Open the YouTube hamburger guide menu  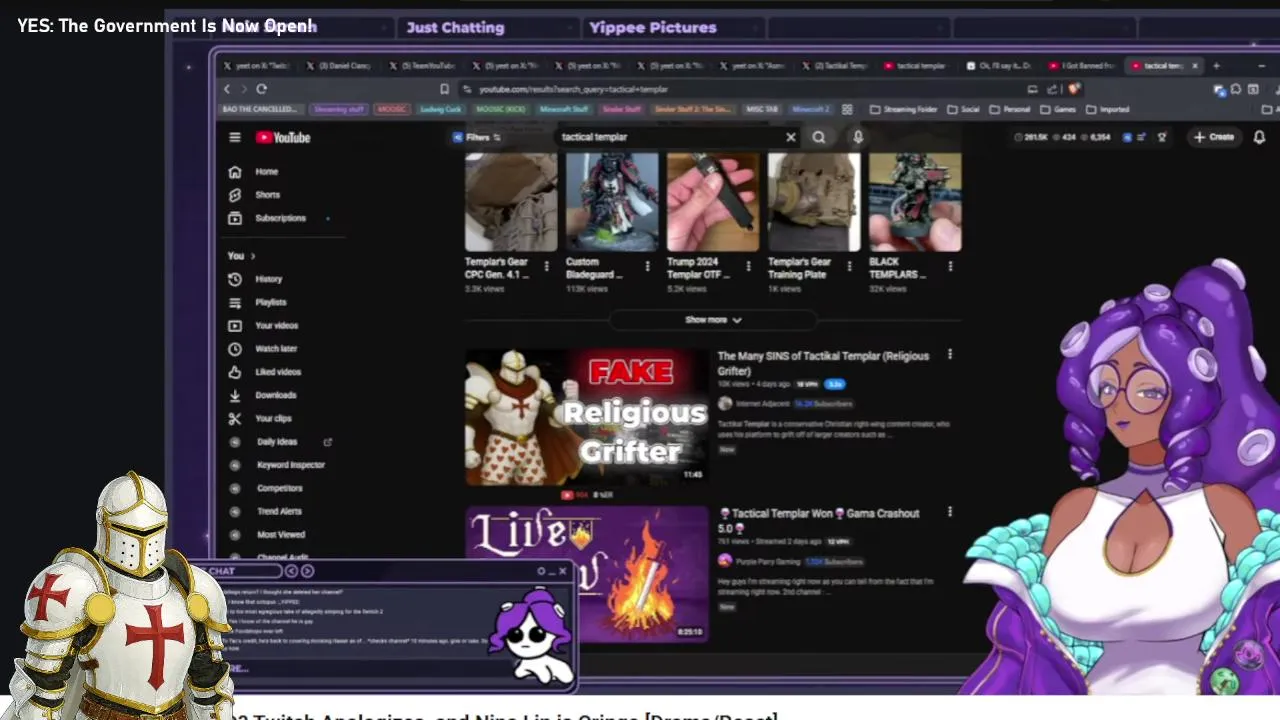point(235,138)
